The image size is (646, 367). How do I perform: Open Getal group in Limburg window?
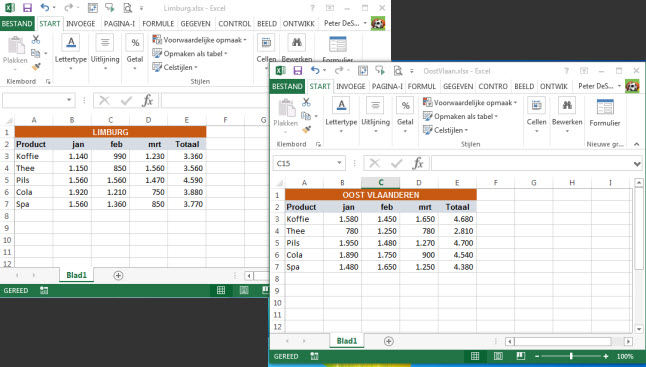click(x=135, y=51)
